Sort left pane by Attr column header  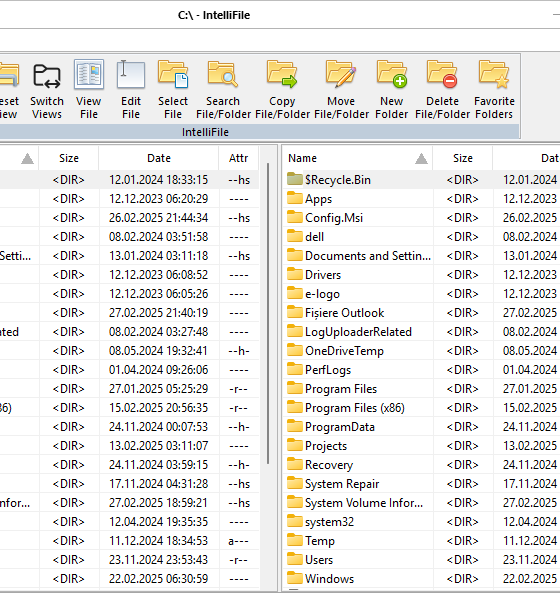238,158
